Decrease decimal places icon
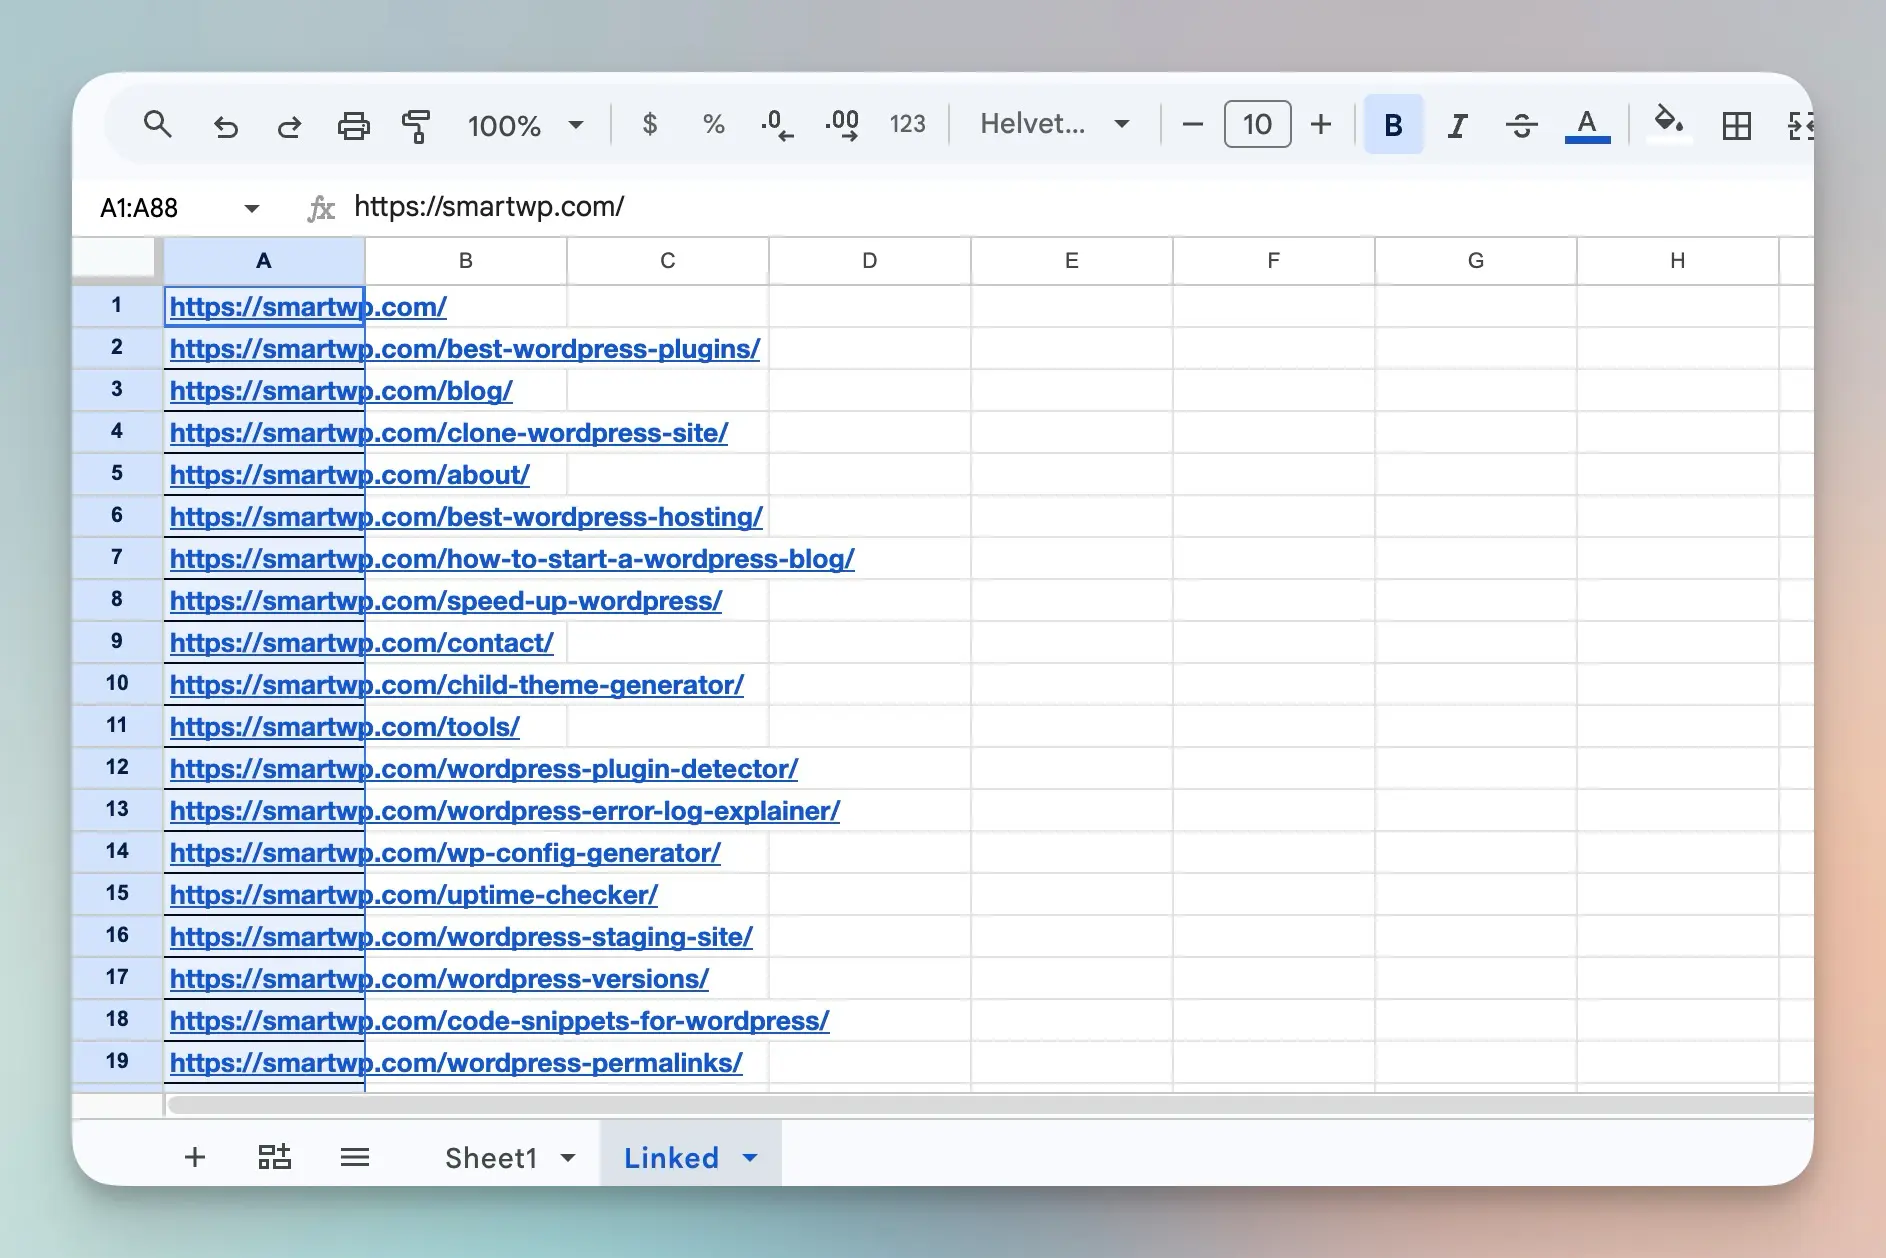Screen dimensions: 1886x1258 [777, 125]
